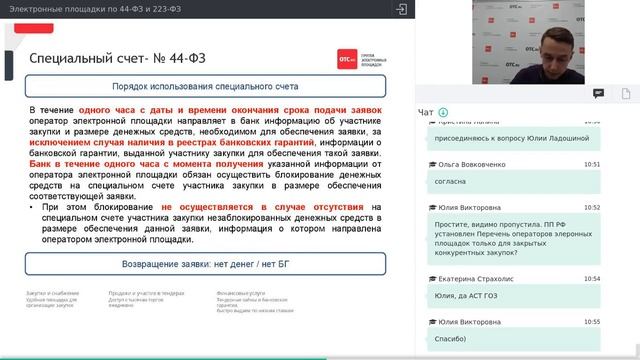Click sender name 'Юлия Викторовна' at 10:52
This screenshot has height=360, width=640.
469,208
